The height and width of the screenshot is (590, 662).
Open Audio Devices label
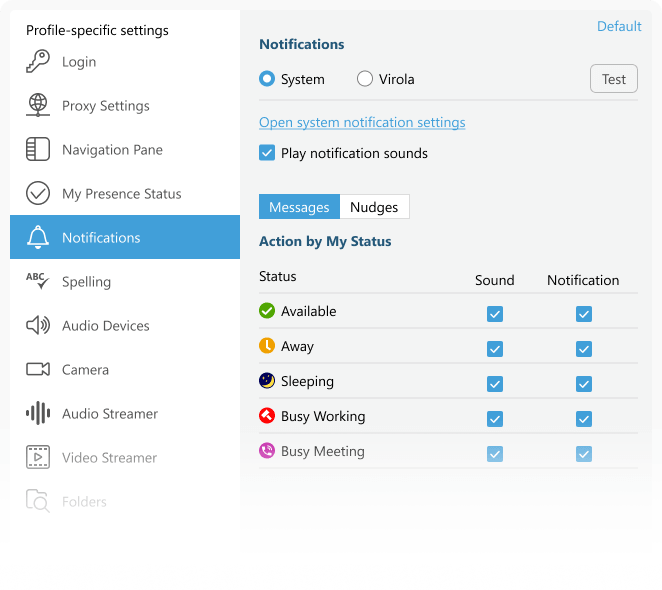pos(106,326)
